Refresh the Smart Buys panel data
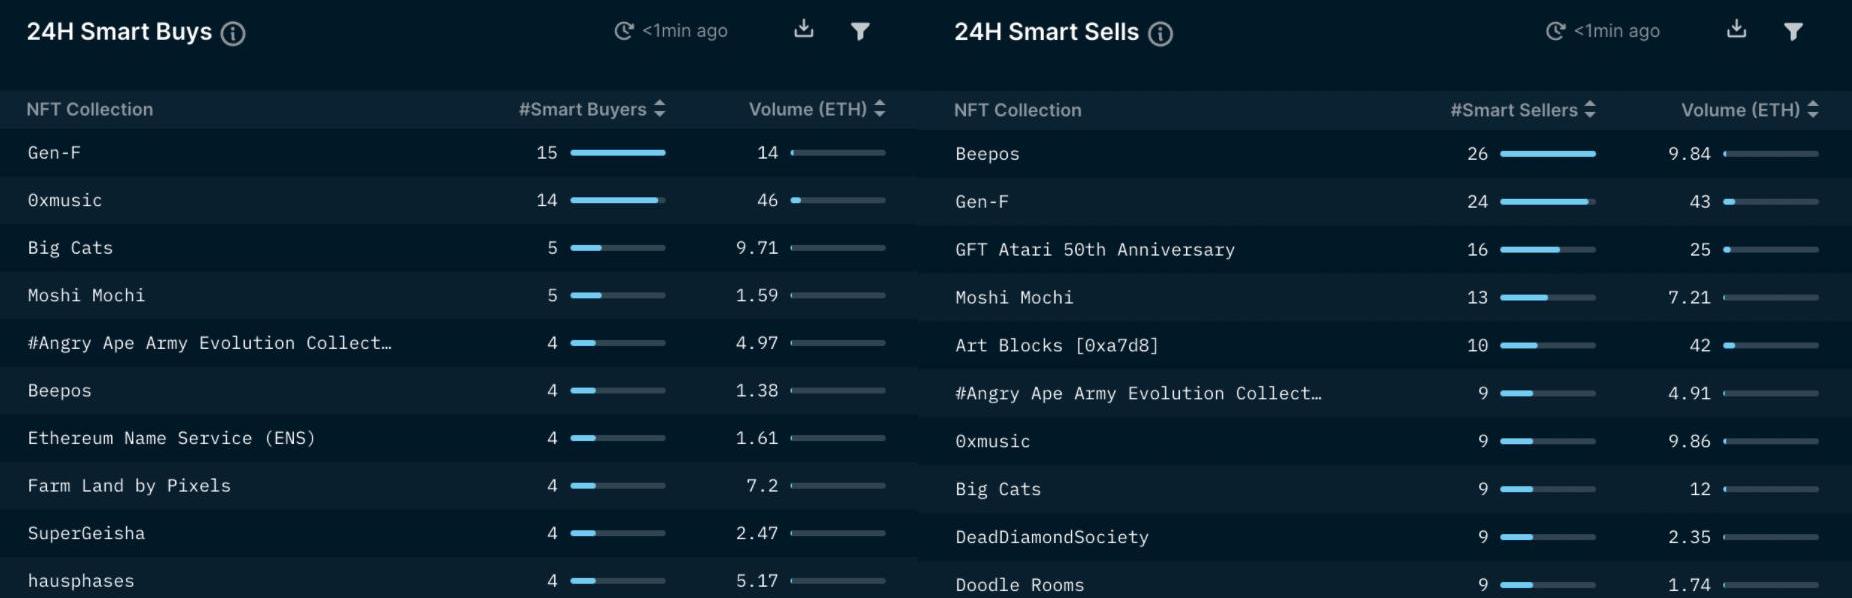The image size is (1852, 598). coord(624,31)
